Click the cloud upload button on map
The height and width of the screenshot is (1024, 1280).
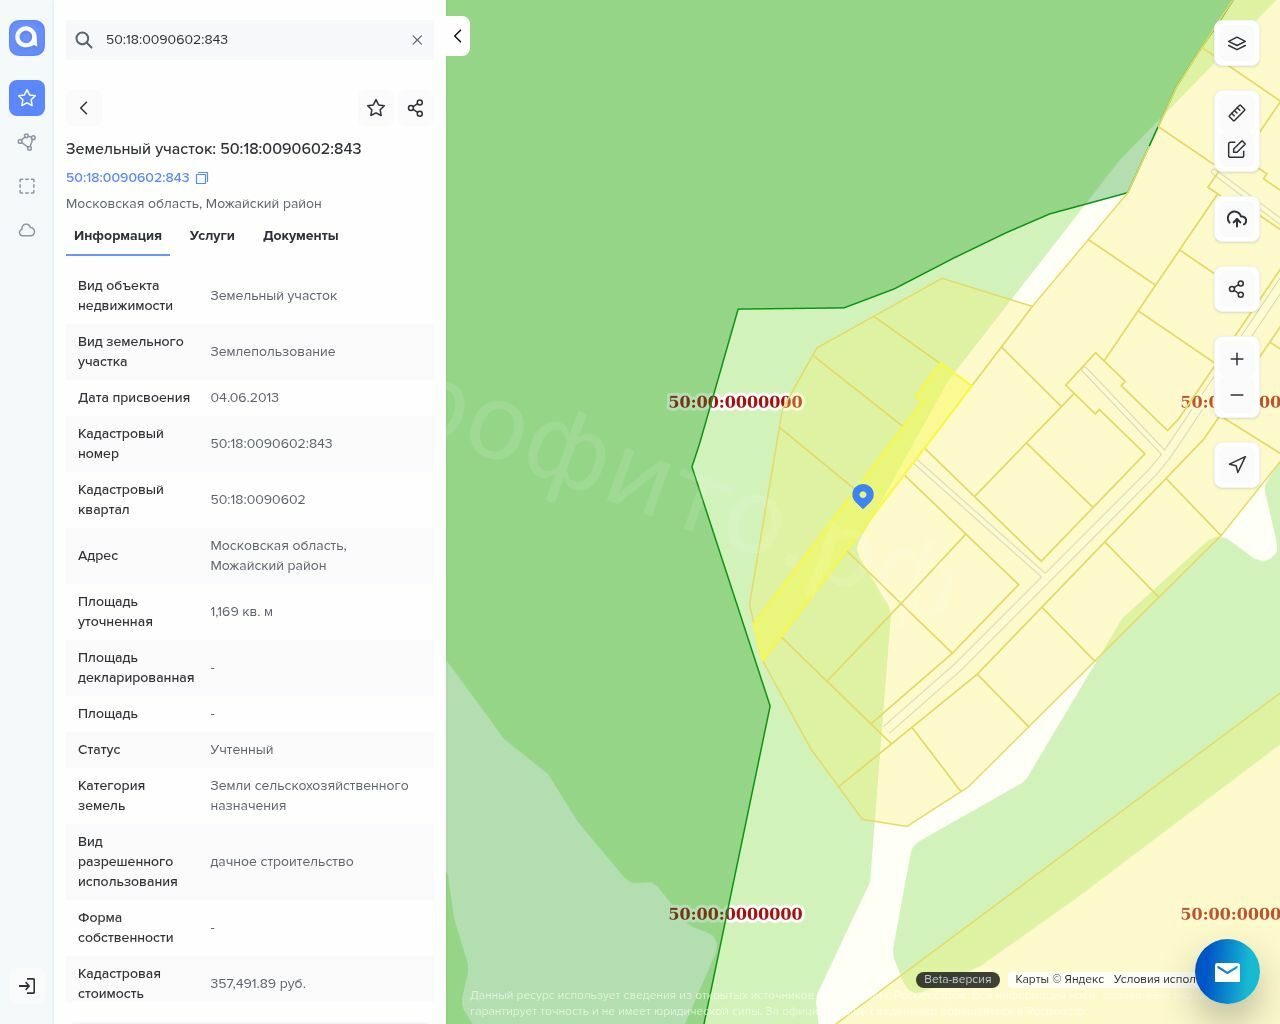[x=1236, y=219]
